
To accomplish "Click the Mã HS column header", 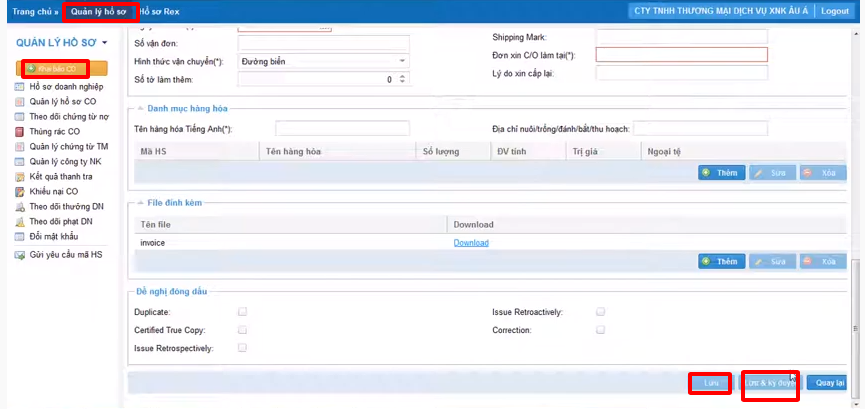I will point(197,151).
